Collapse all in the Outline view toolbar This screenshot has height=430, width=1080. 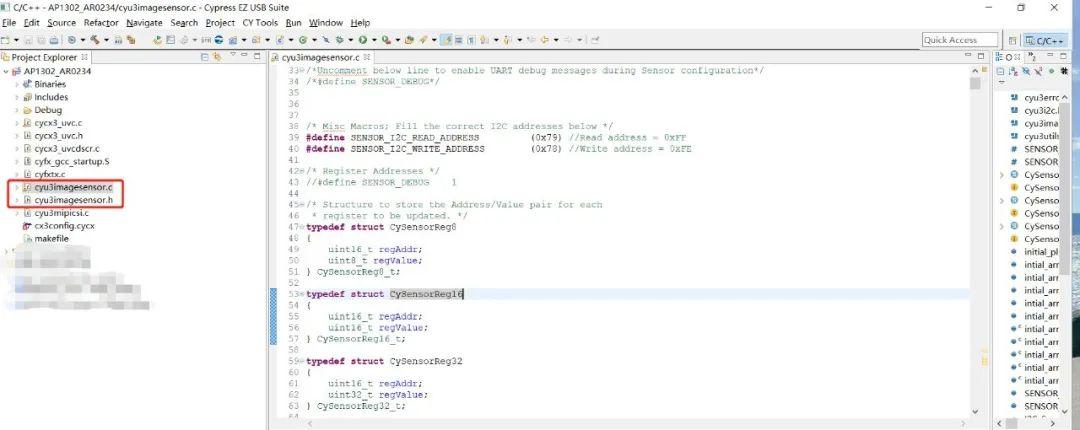(1000, 71)
